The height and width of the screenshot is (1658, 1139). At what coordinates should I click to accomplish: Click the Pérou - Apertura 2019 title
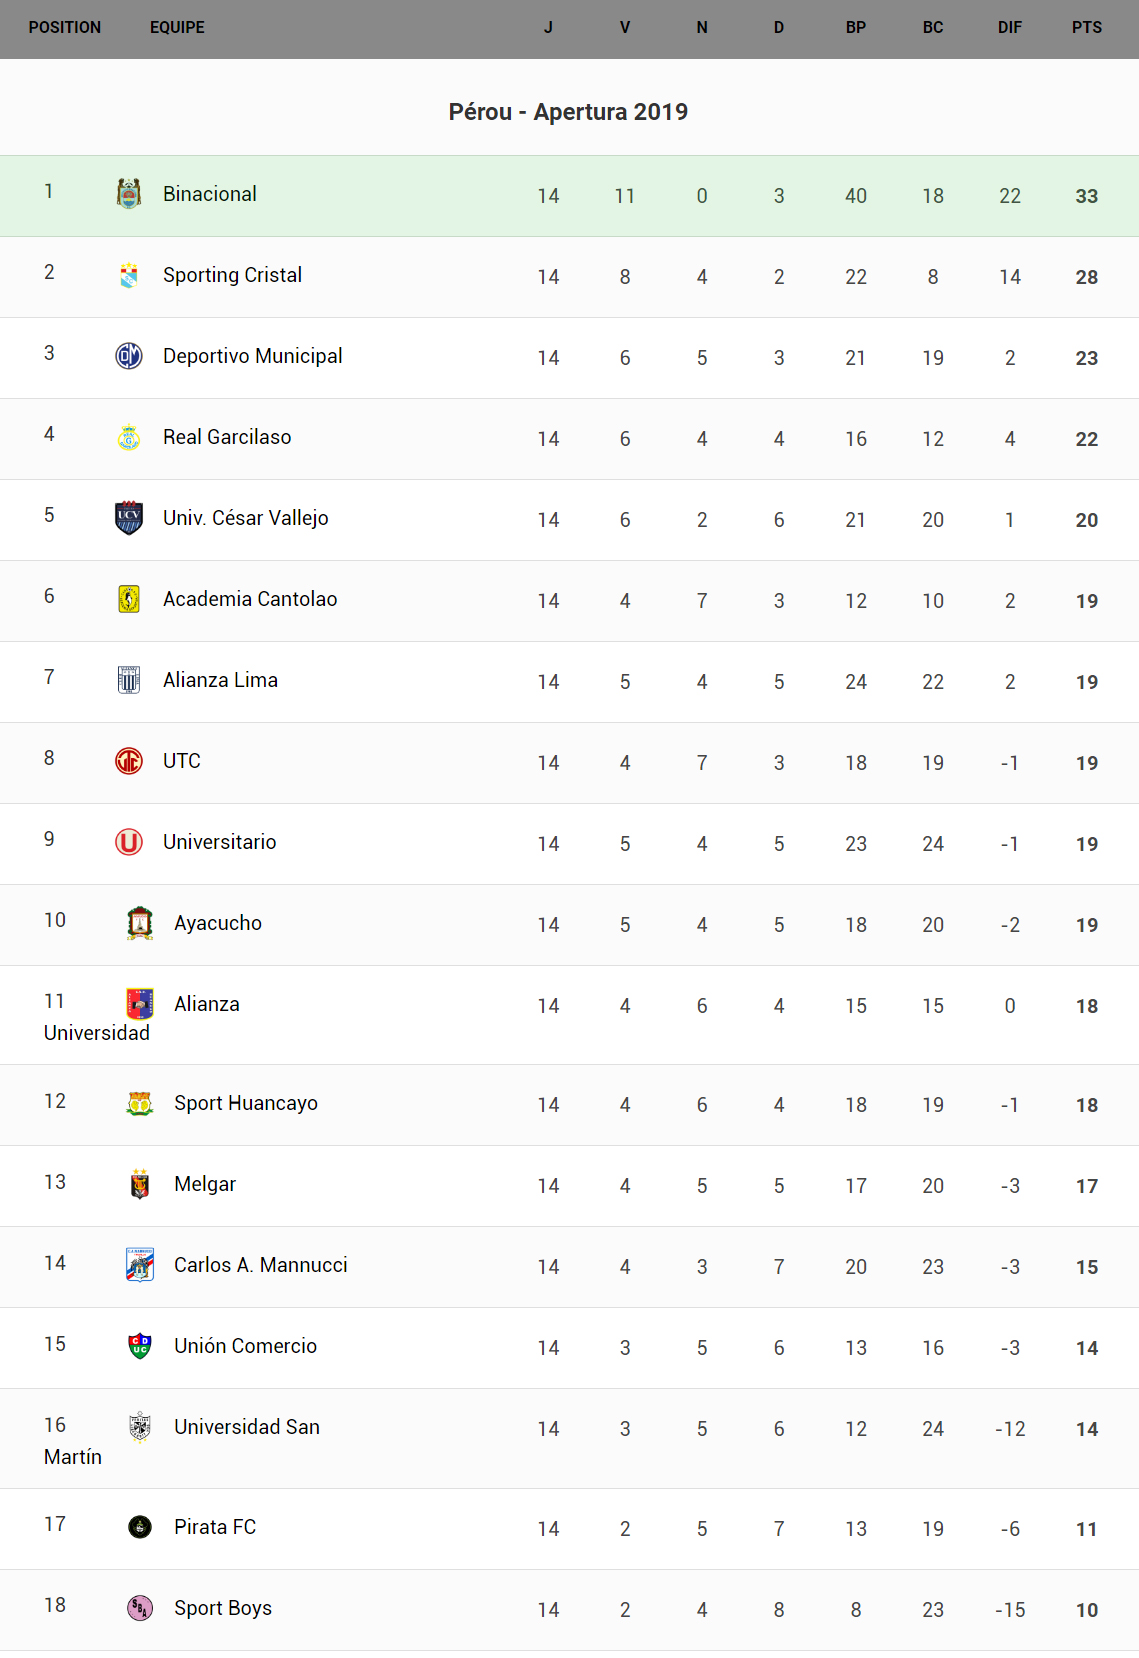(x=568, y=112)
